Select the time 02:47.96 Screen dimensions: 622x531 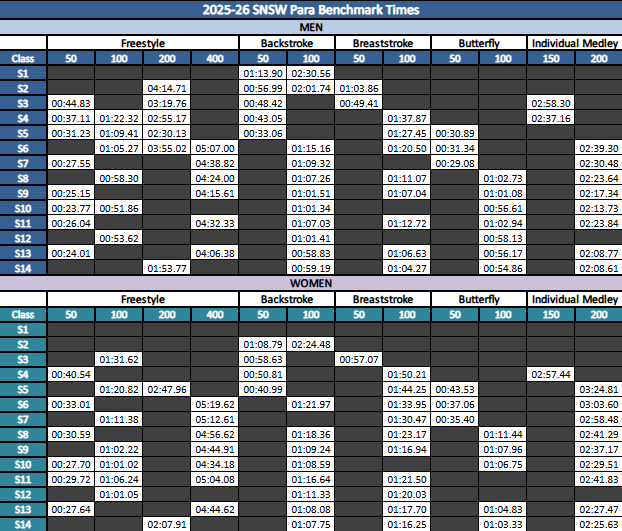[167, 389]
